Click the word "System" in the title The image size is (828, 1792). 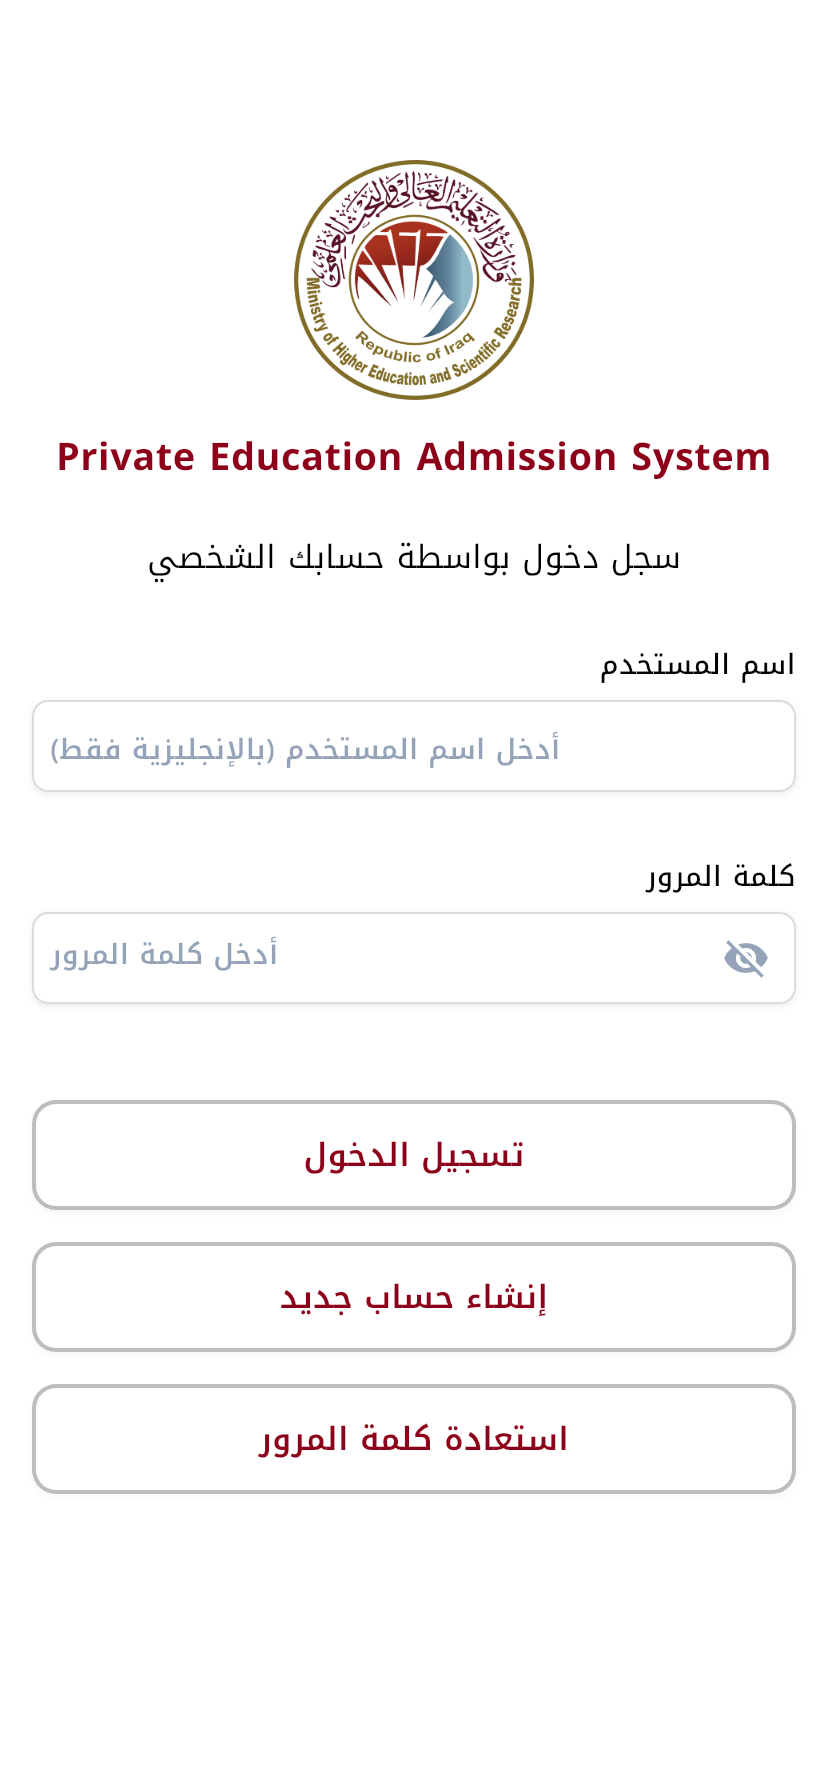701,457
